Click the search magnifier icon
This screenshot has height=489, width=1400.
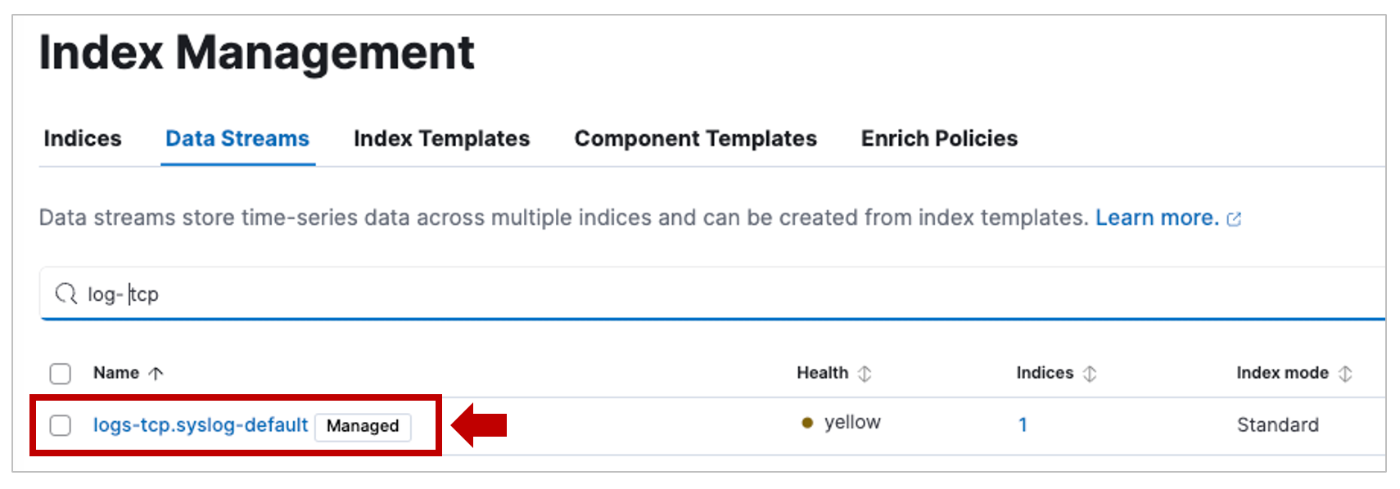tap(65, 294)
